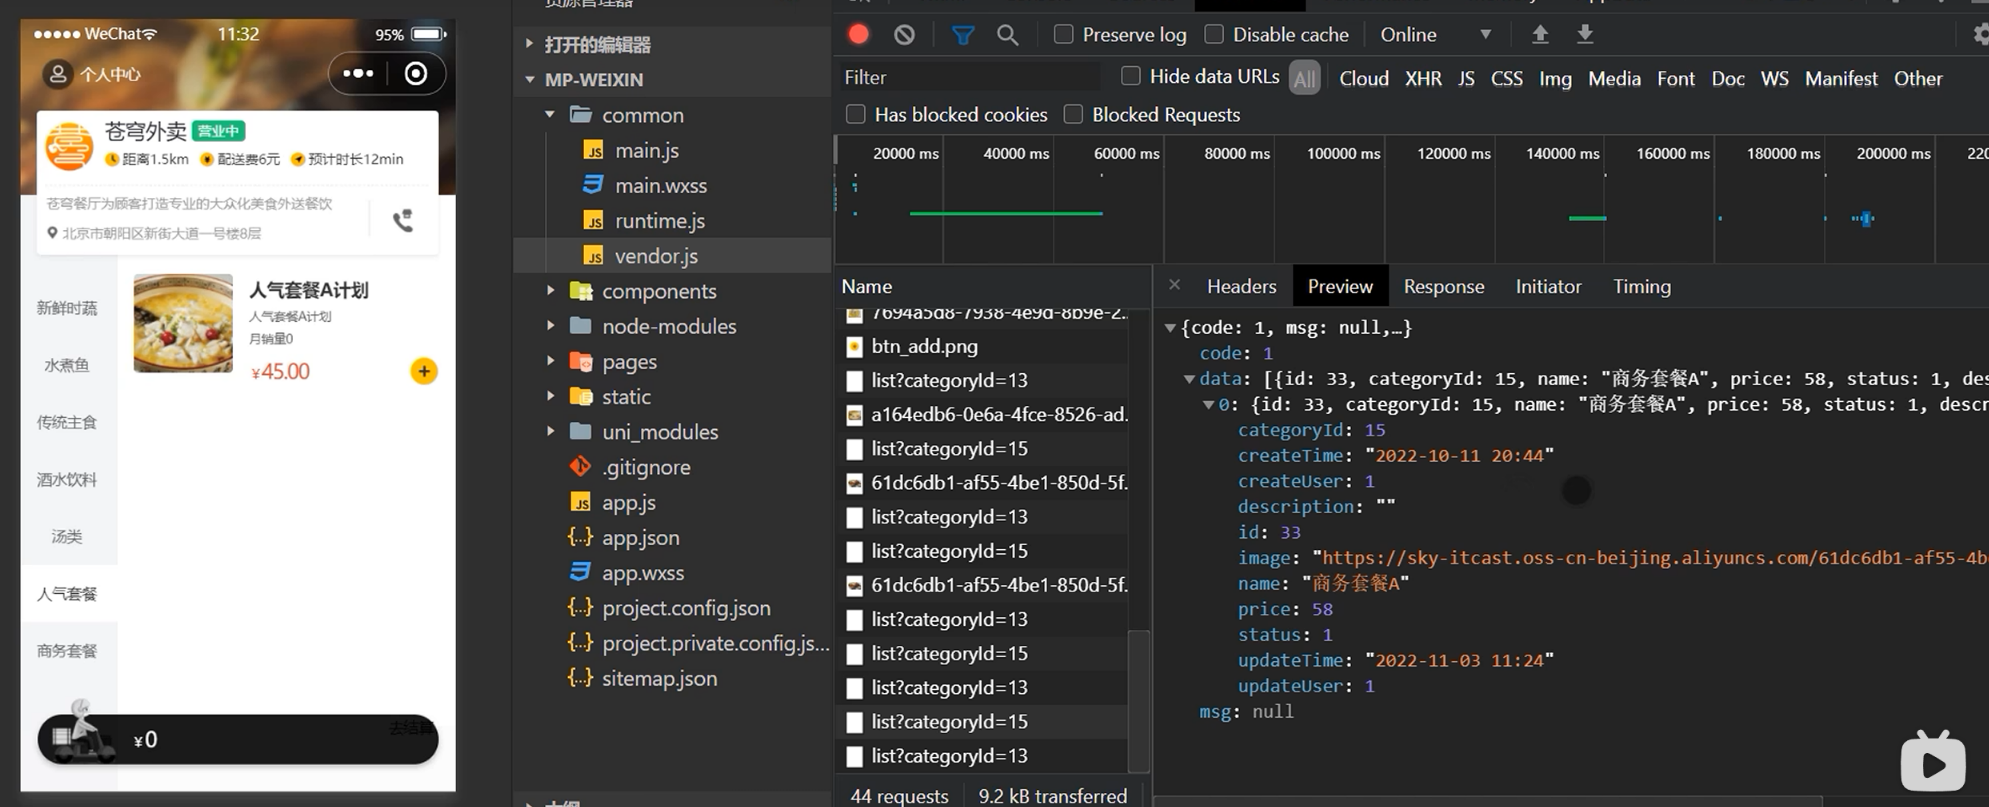Tap the 人气套餐 category in the menu
1989x807 pixels.
(x=67, y=594)
